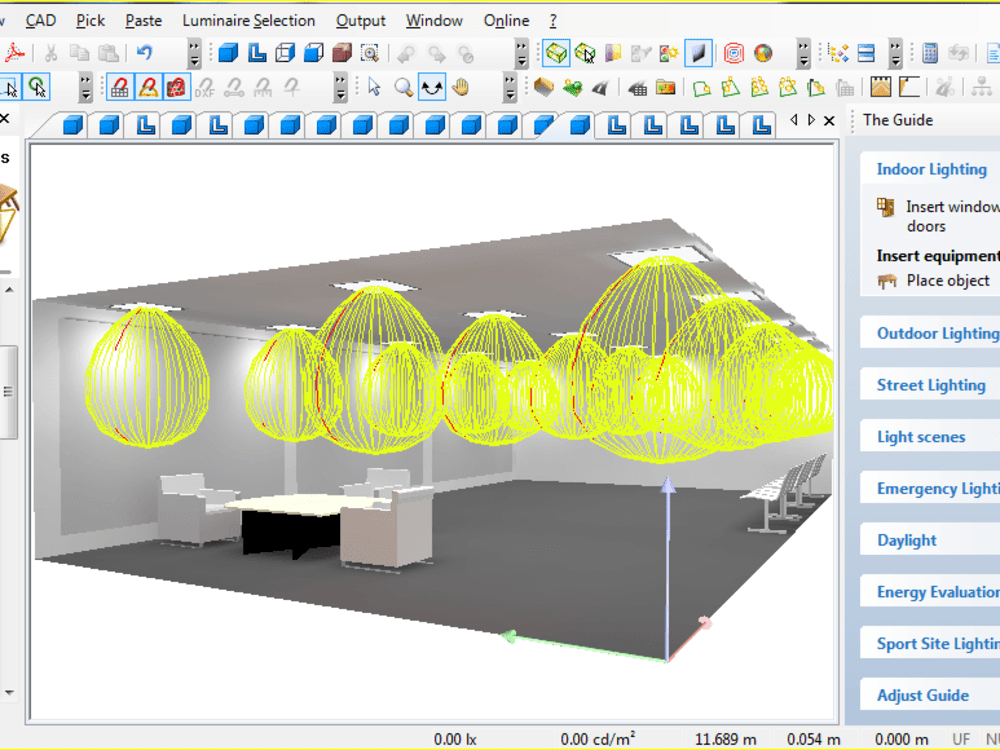The width and height of the screenshot is (1000, 750).
Task: Click the green exterior scene icon
Action: 573,87
